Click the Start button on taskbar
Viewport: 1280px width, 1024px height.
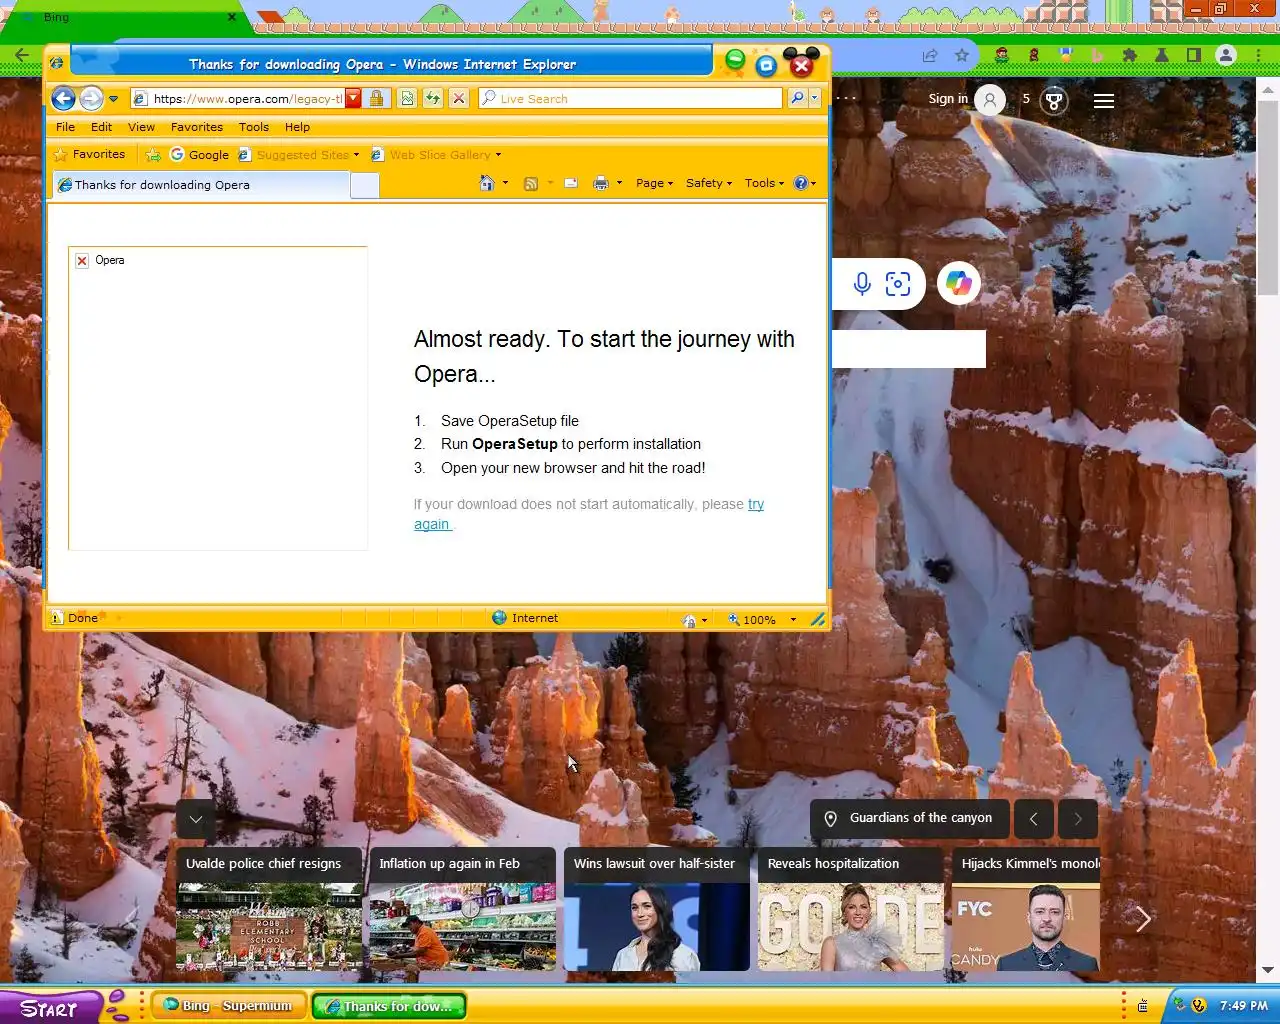(50, 1007)
